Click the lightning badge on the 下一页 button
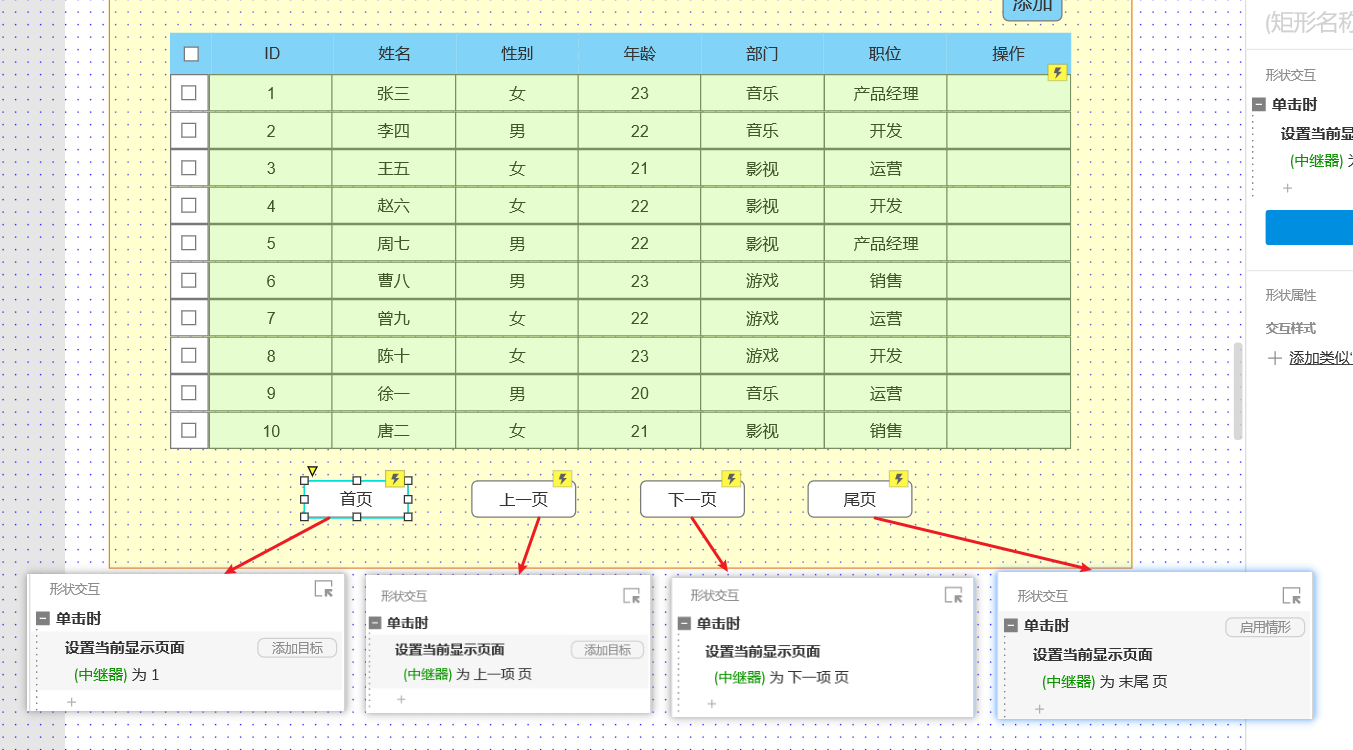 coord(731,479)
